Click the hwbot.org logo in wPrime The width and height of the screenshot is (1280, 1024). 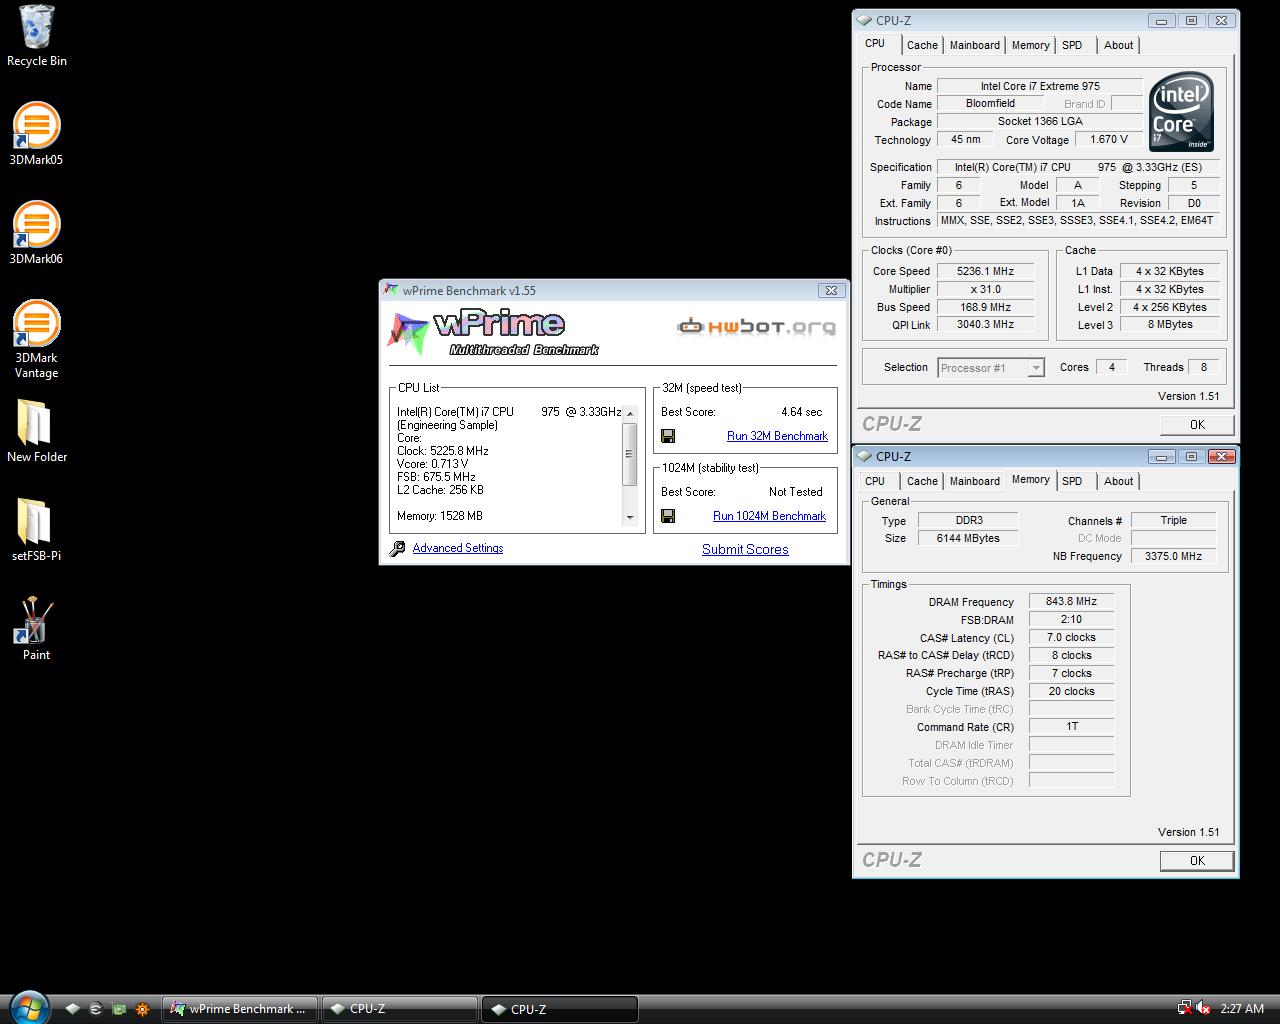pyautogui.click(x=756, y=326)
